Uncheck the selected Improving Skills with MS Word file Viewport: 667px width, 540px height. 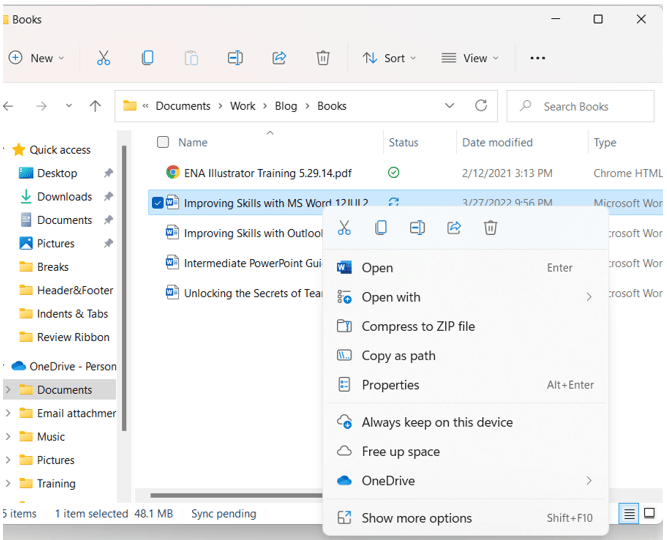point(158,203)
